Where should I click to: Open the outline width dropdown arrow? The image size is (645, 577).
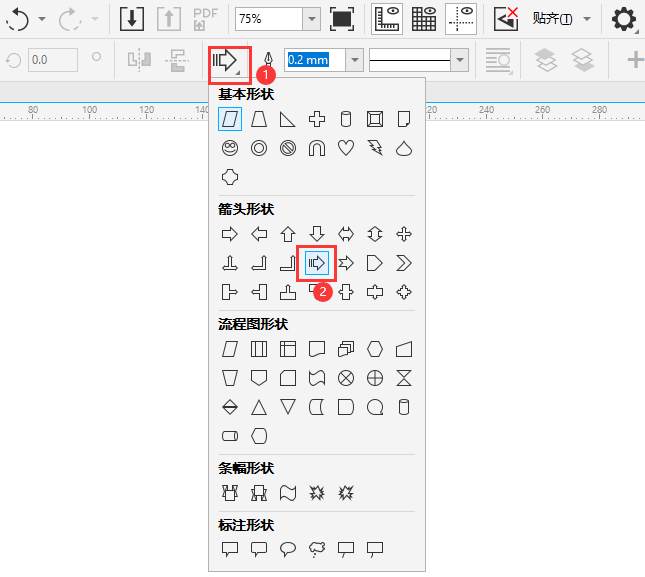coord(355,60)
